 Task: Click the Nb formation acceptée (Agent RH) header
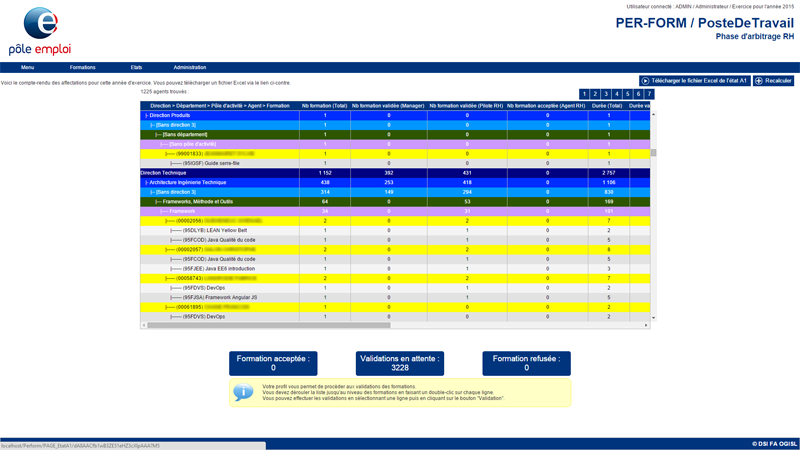click(546, 106)
